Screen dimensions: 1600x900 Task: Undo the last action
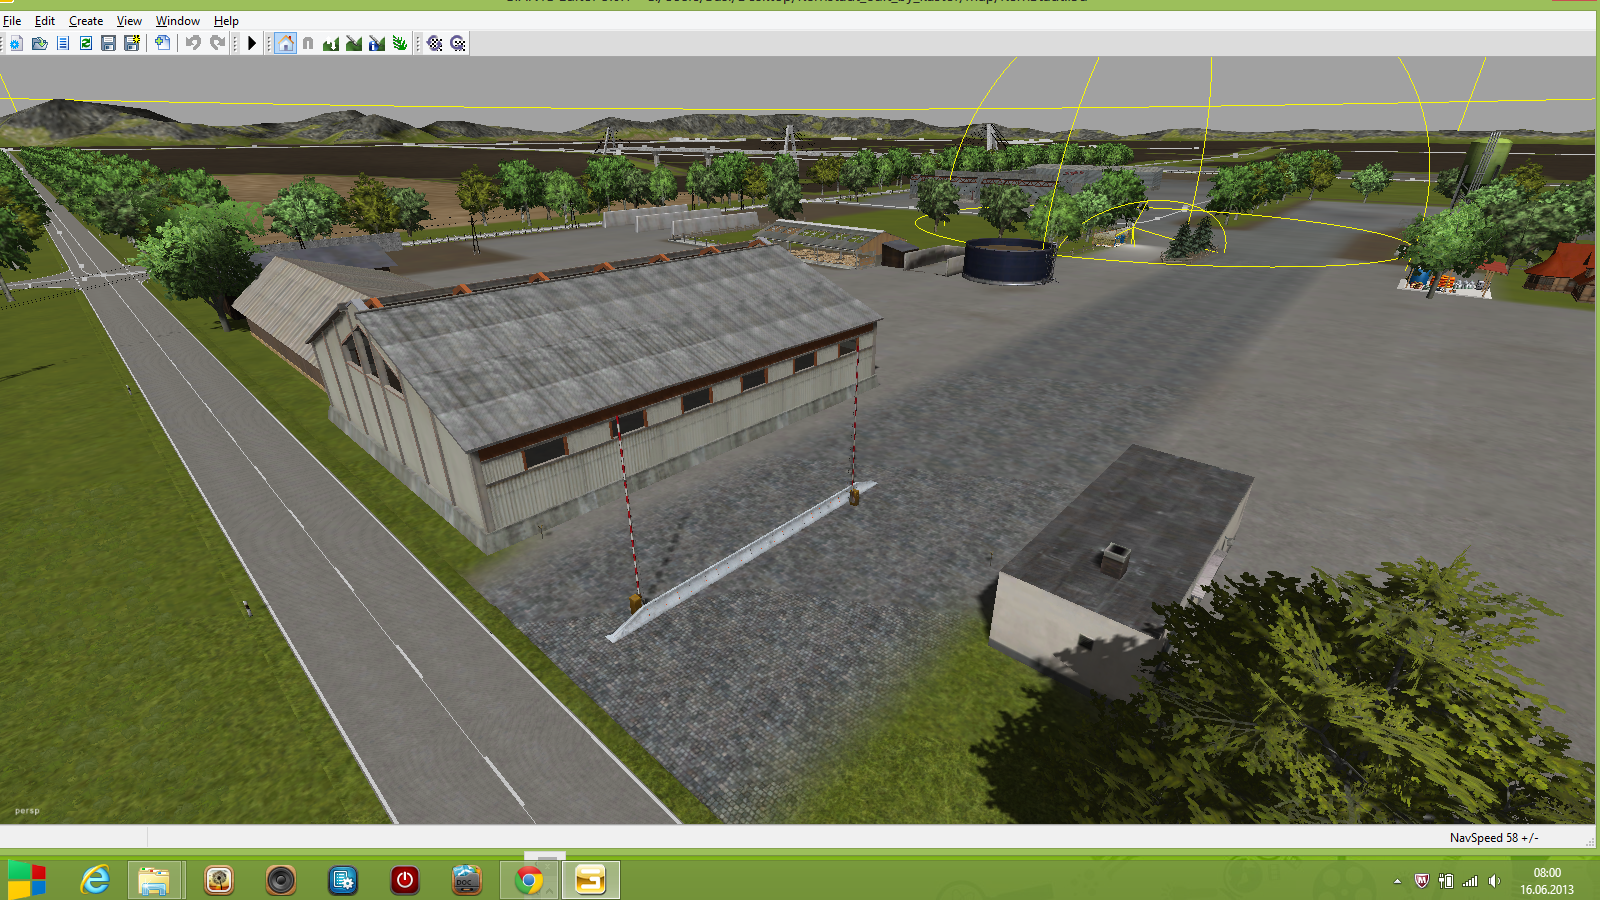click(193, 43)
